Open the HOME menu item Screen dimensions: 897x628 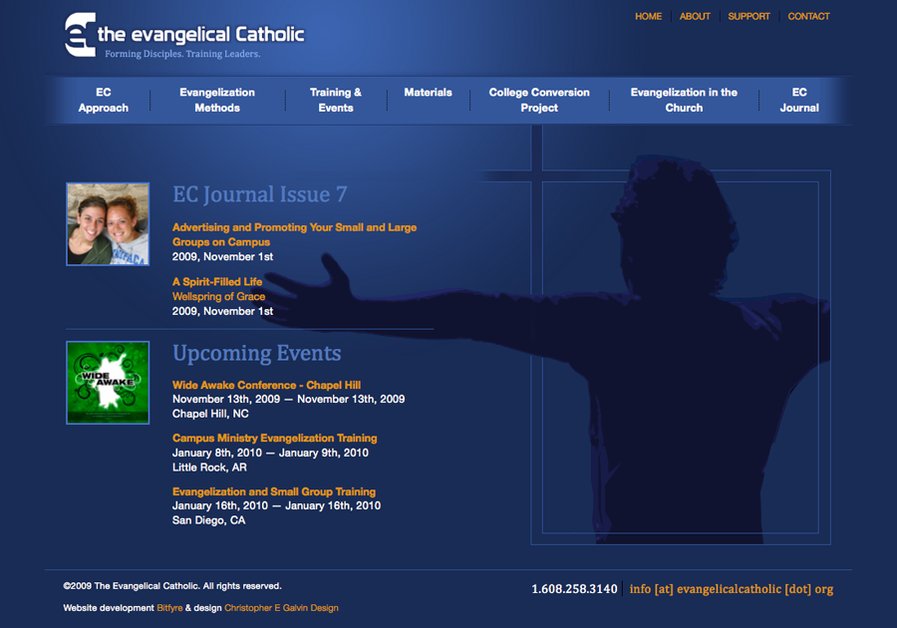(648, 16)
